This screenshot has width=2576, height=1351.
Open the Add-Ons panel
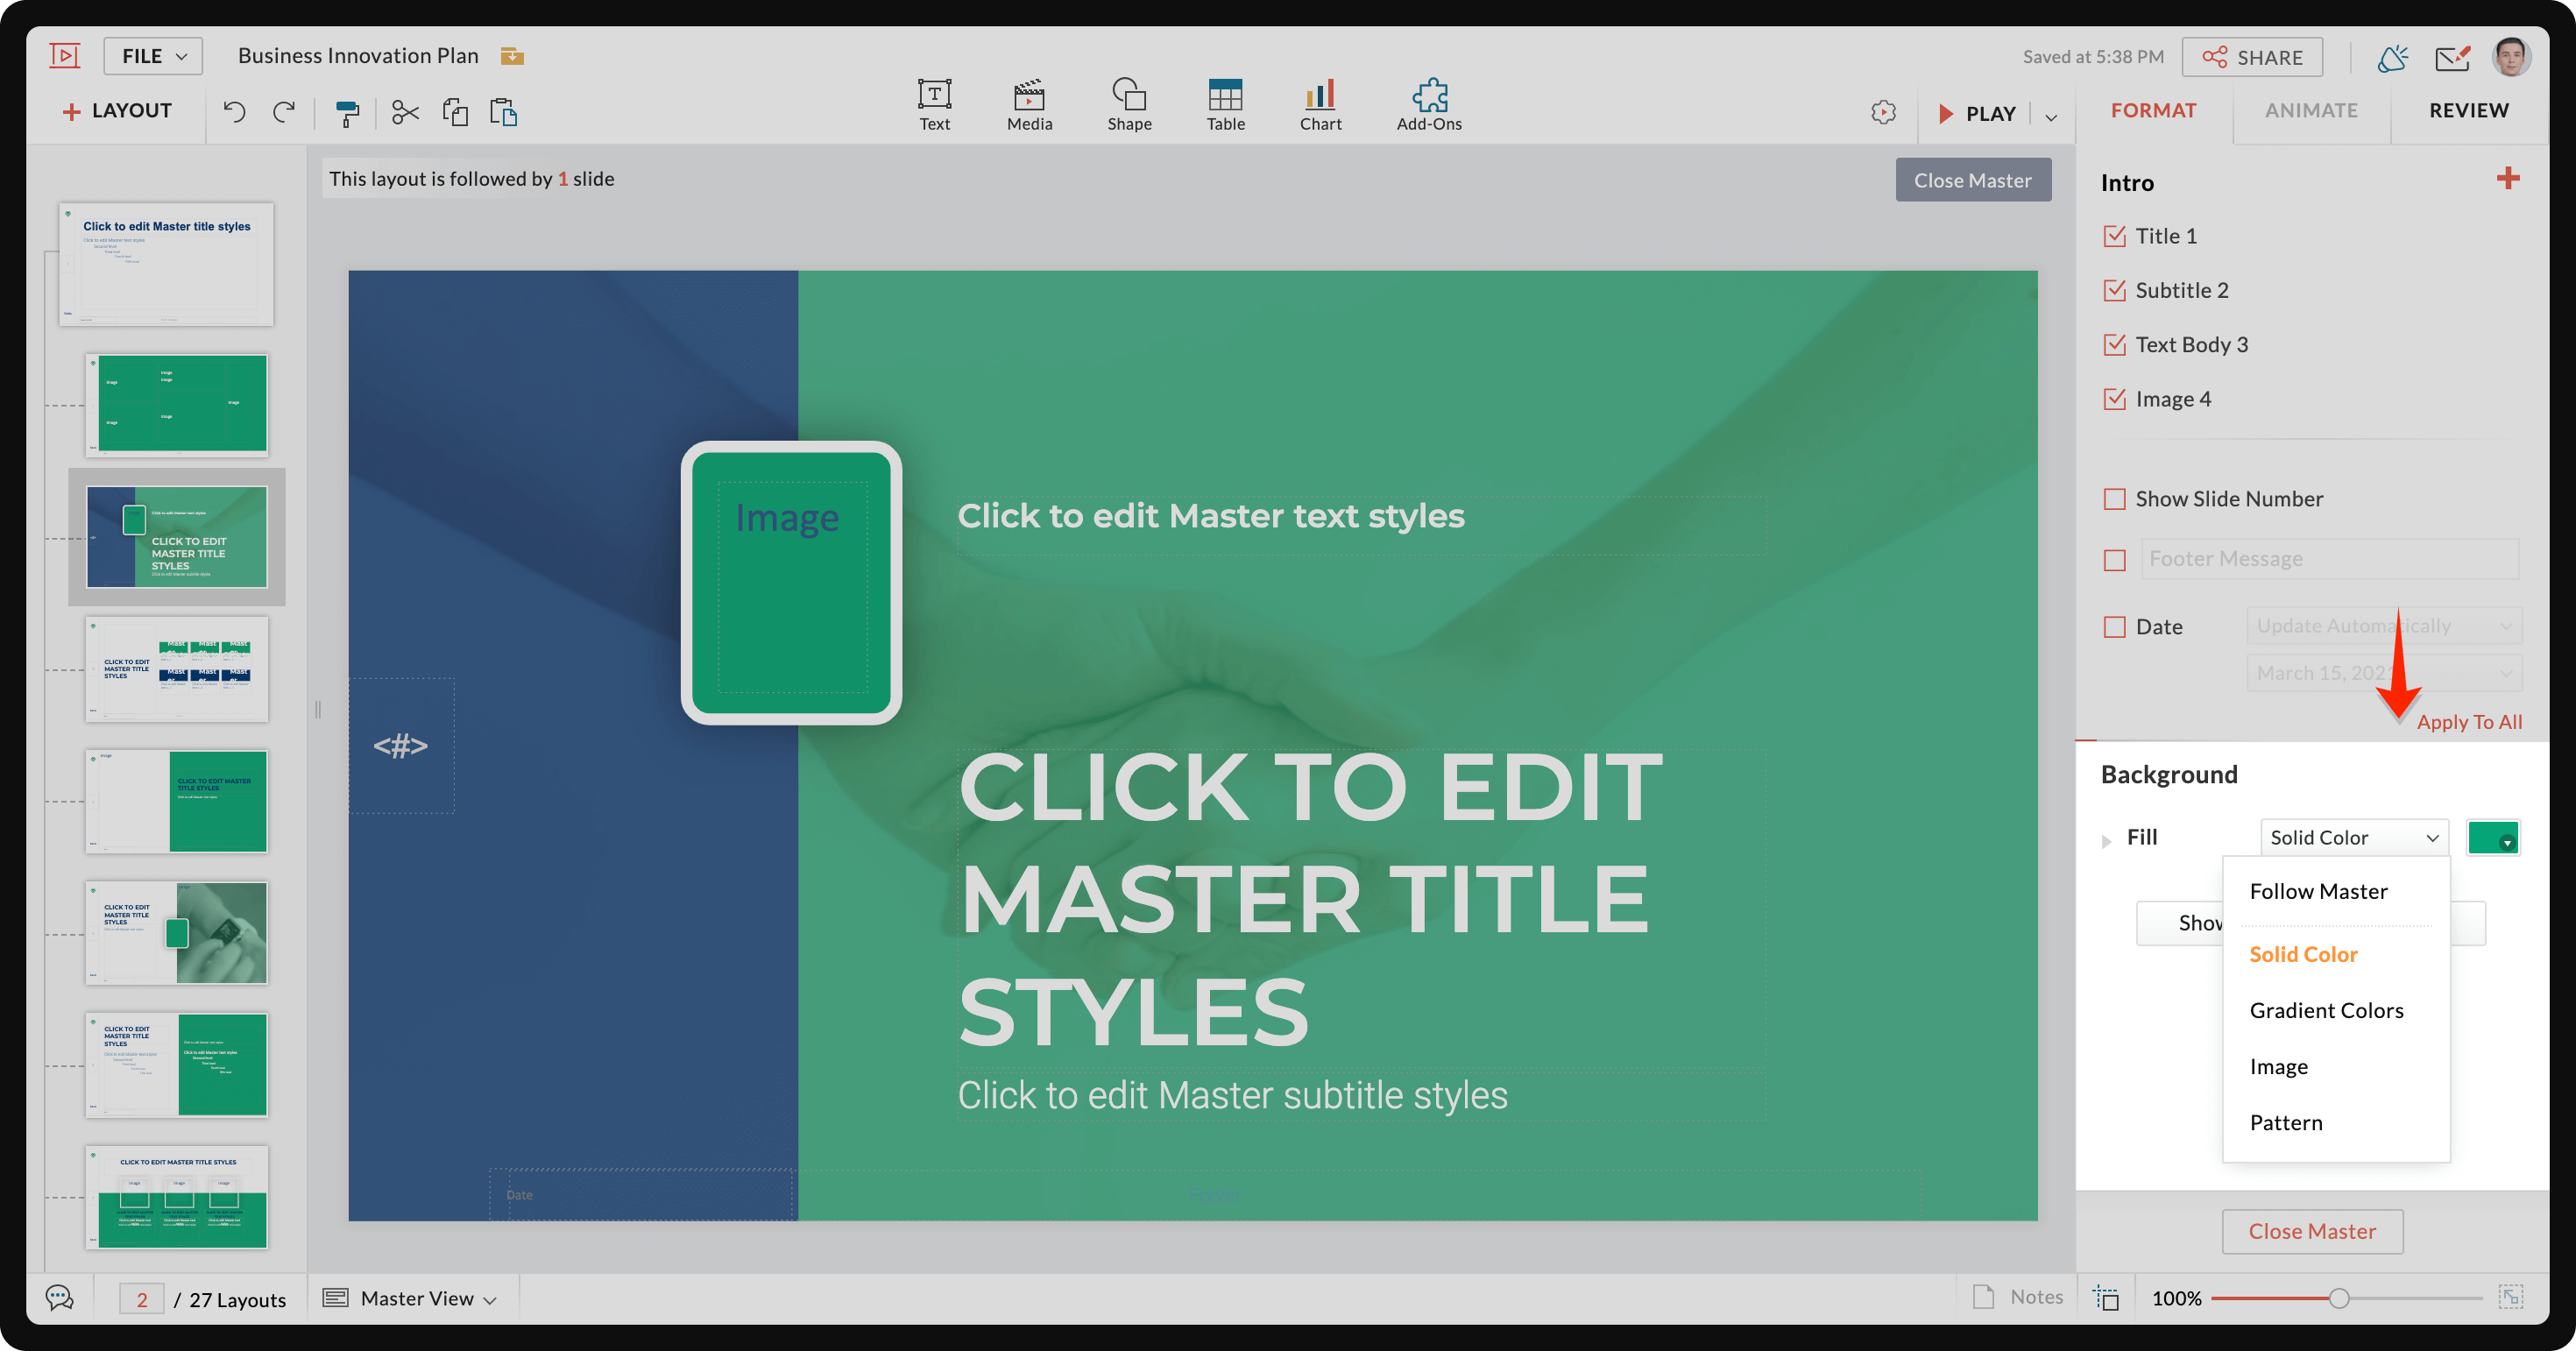(x=1428, y=104)
